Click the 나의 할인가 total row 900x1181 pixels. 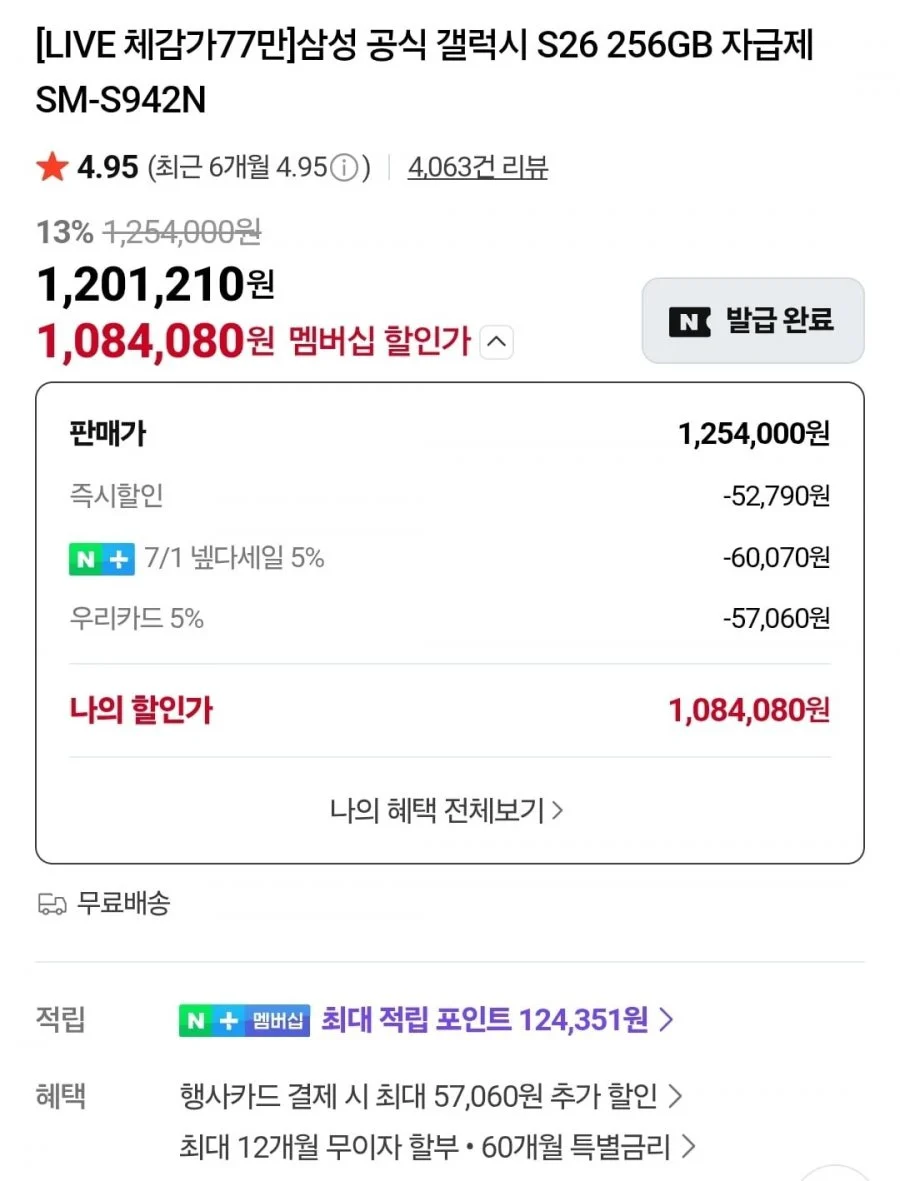click(x=450, y=710)
